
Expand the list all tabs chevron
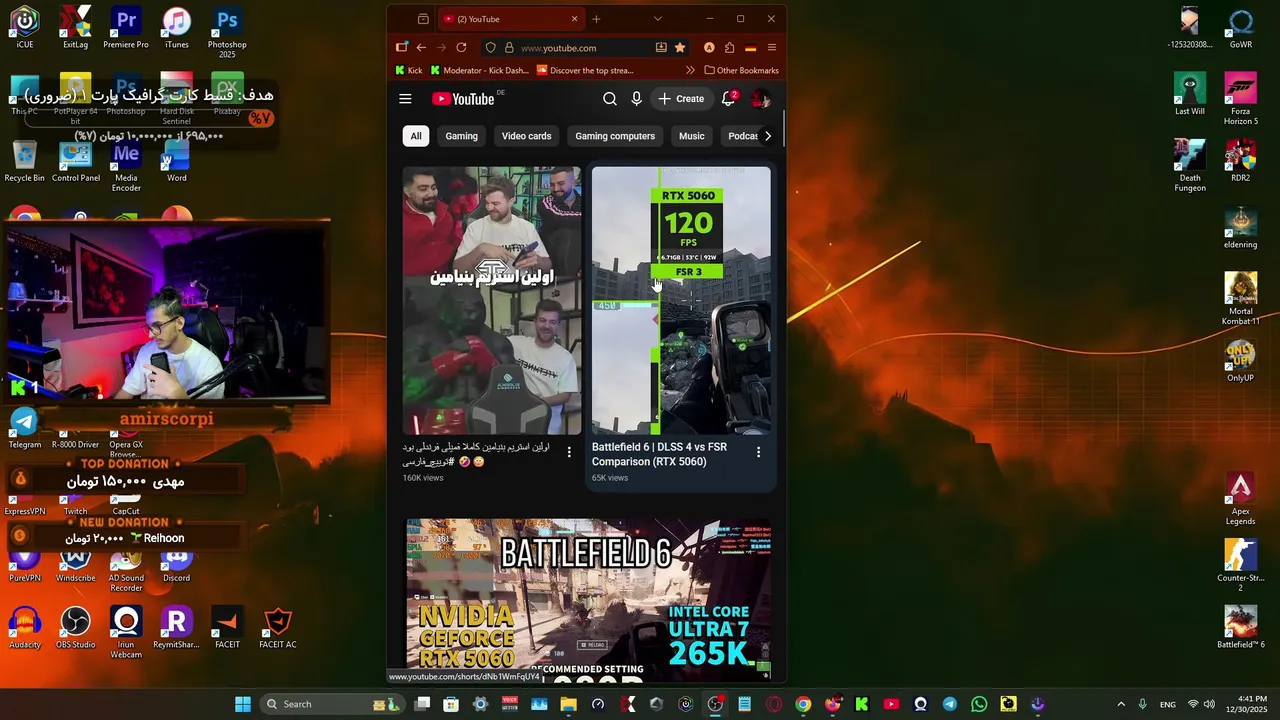pyautogui.click(x=657, y=19)
